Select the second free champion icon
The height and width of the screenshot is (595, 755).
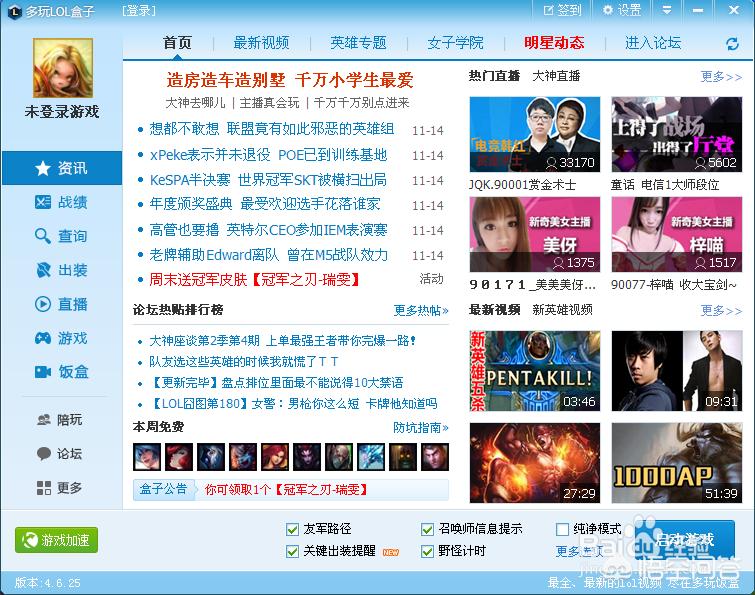pyautogui.click(x=179, y=457)
